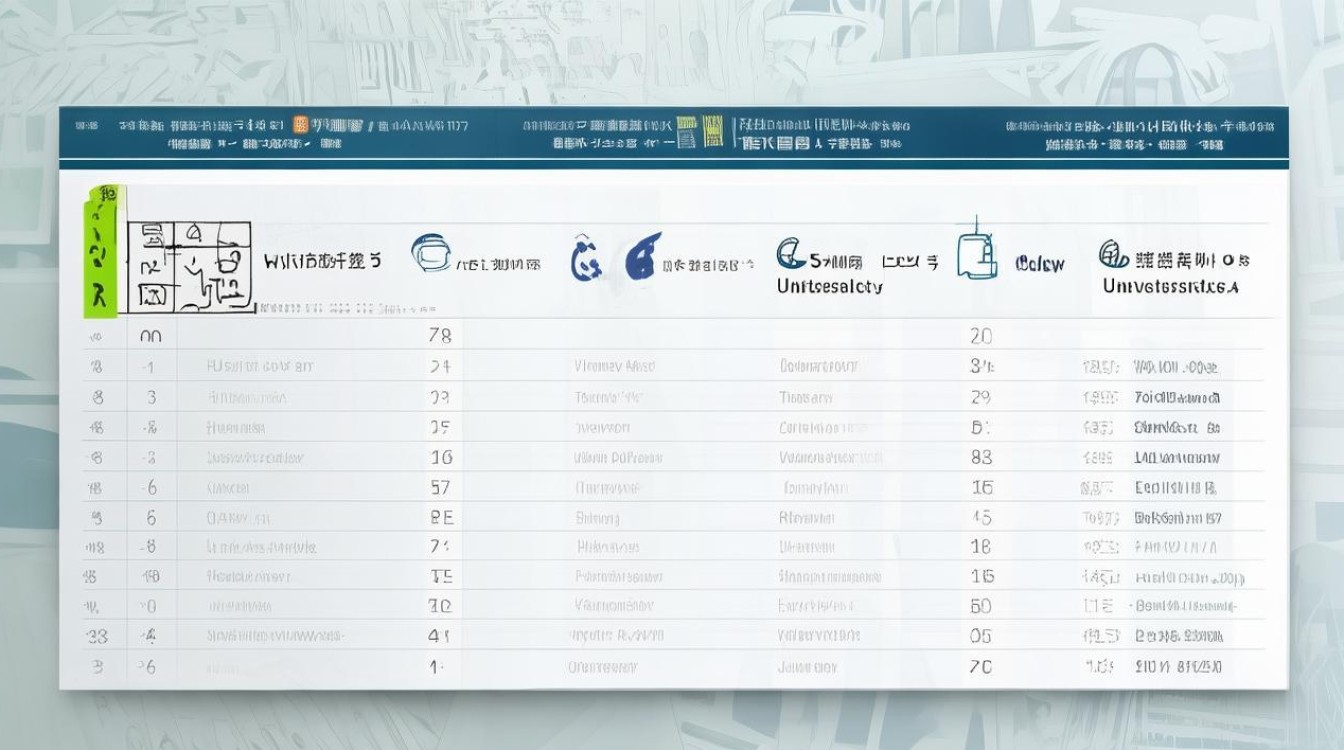Screen dimensions: 1344x750
Task: Click the blue seahorse-shaped logo
Action: point(585,260)
